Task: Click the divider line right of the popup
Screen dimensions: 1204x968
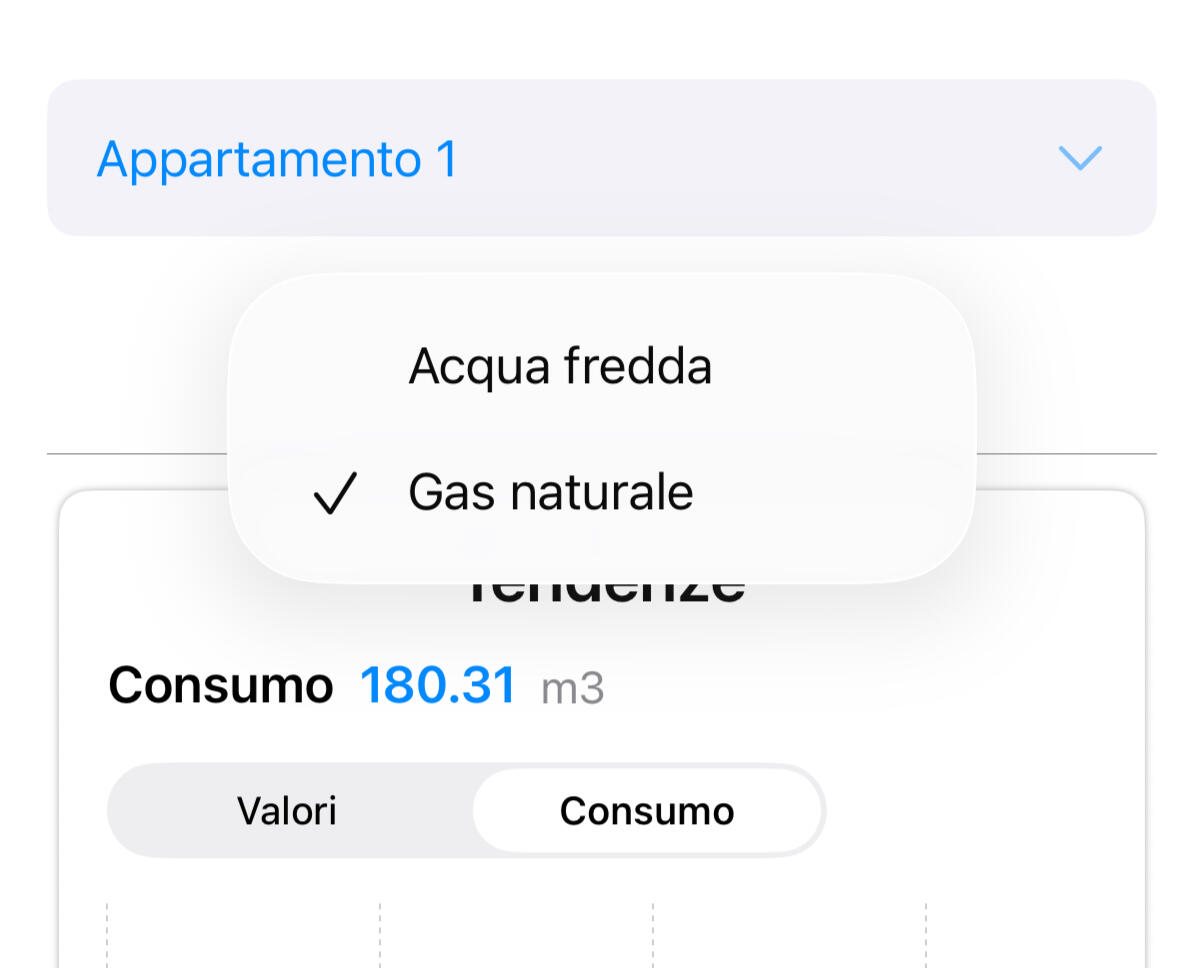Action: (x=1066, y=454)
